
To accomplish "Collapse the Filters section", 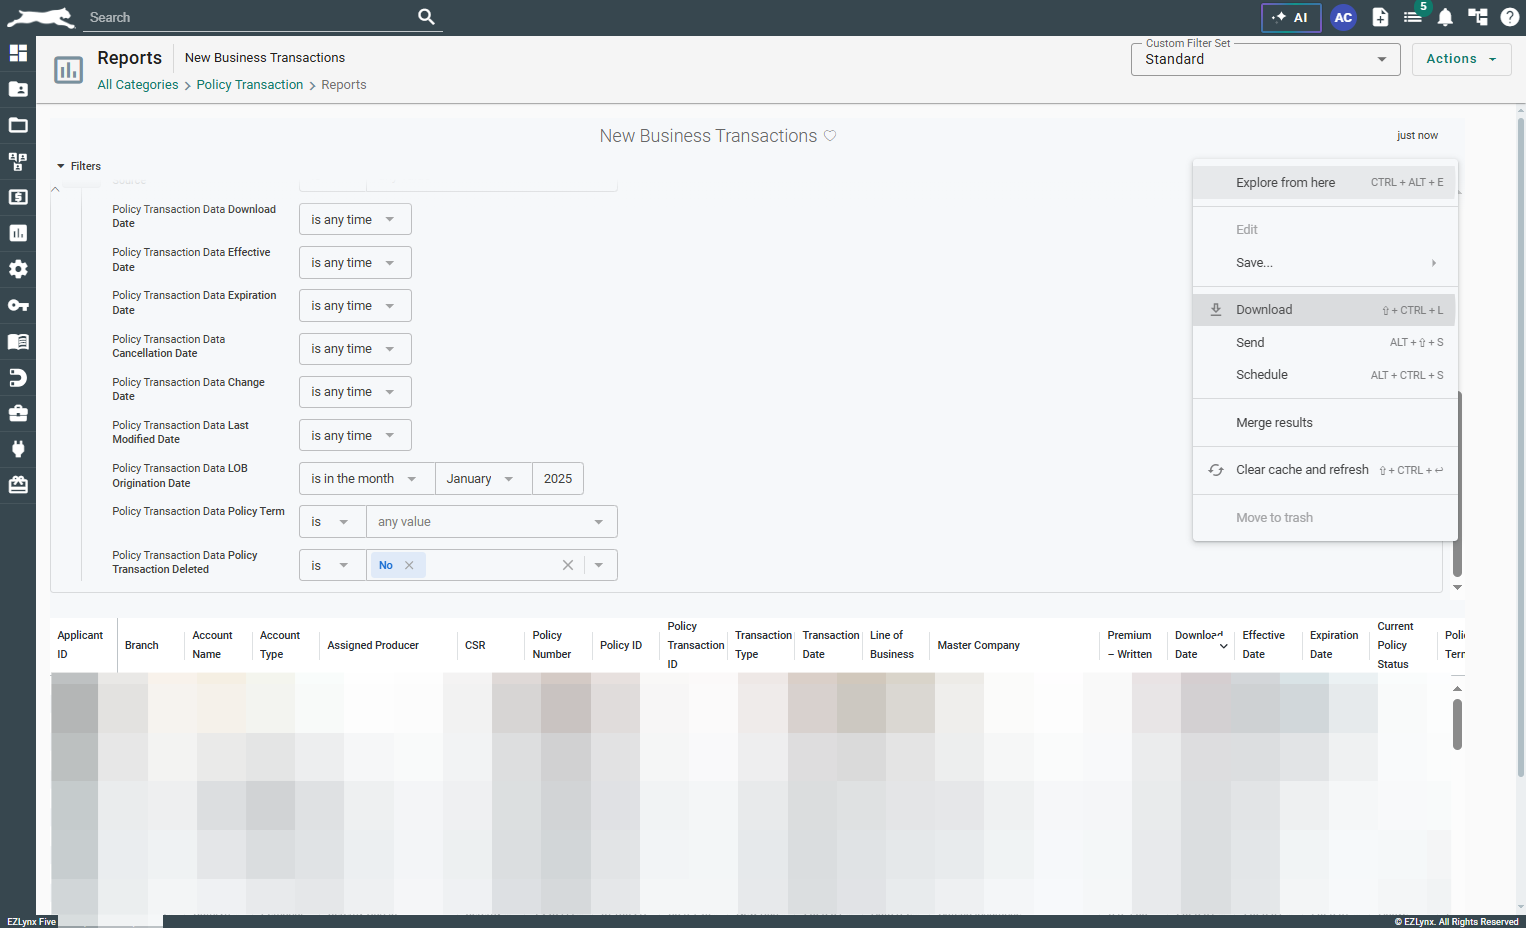I will click(x=79, y=166).
